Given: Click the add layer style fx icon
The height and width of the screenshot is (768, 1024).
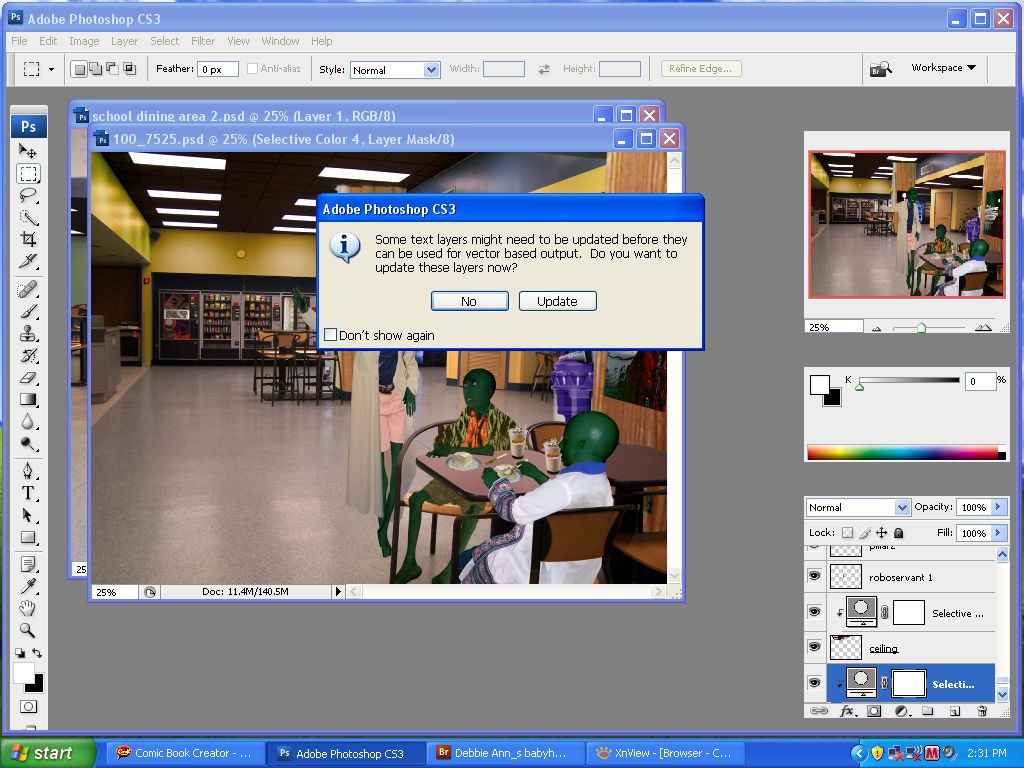Looking at the screenshot, I should pos(847,711).
